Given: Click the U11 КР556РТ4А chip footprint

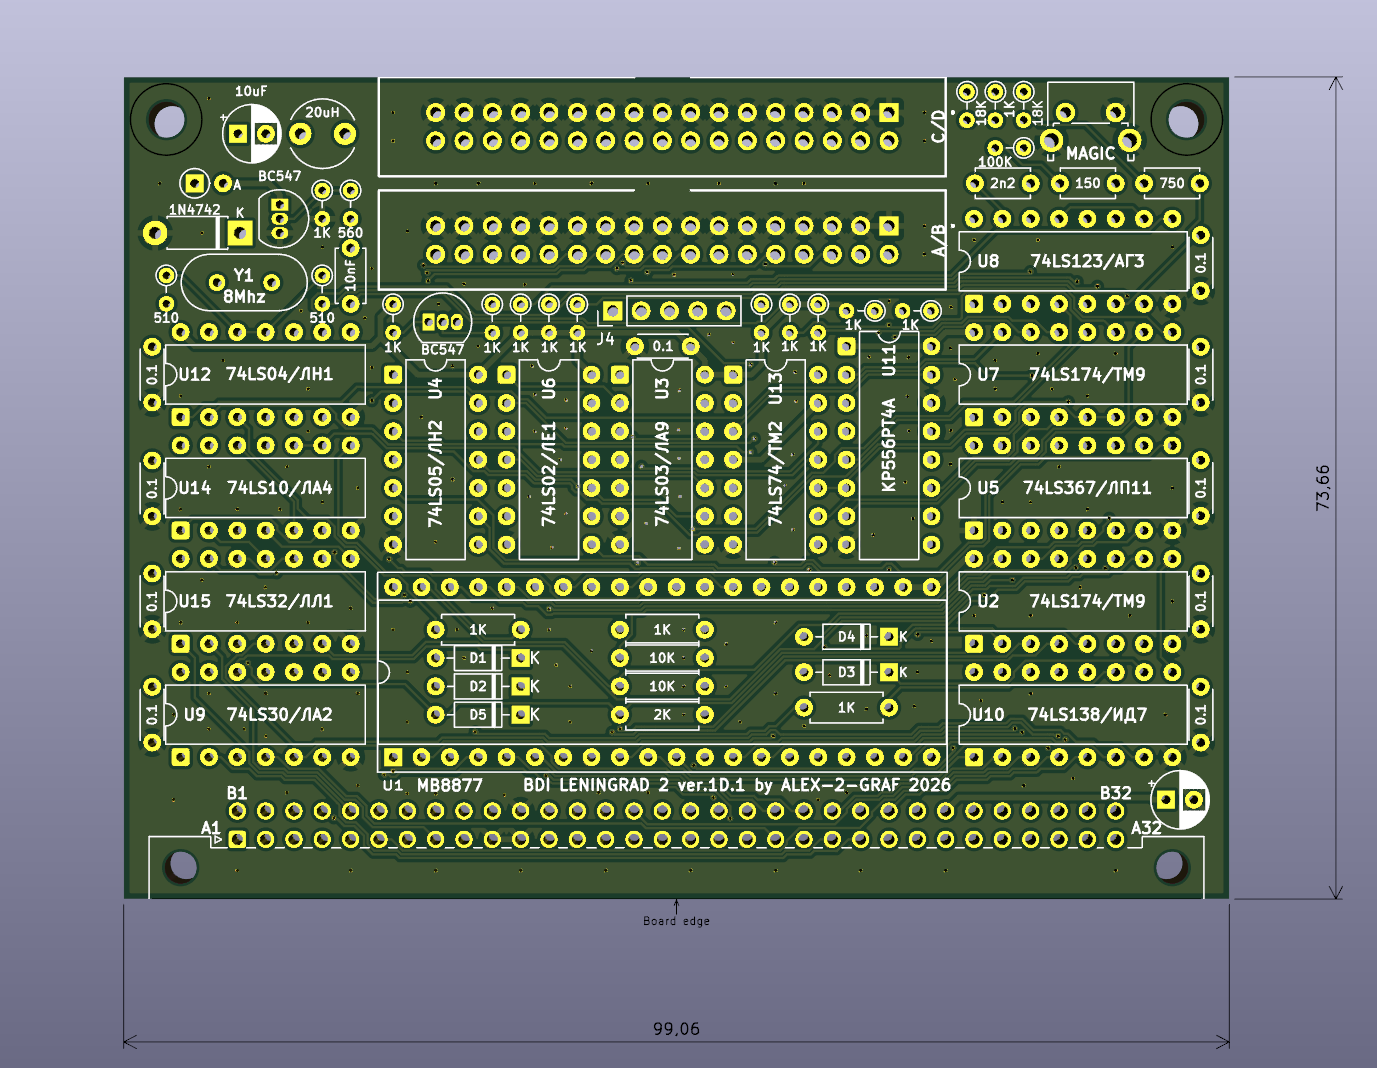Looking at the screenshot, I should [889, 446].
